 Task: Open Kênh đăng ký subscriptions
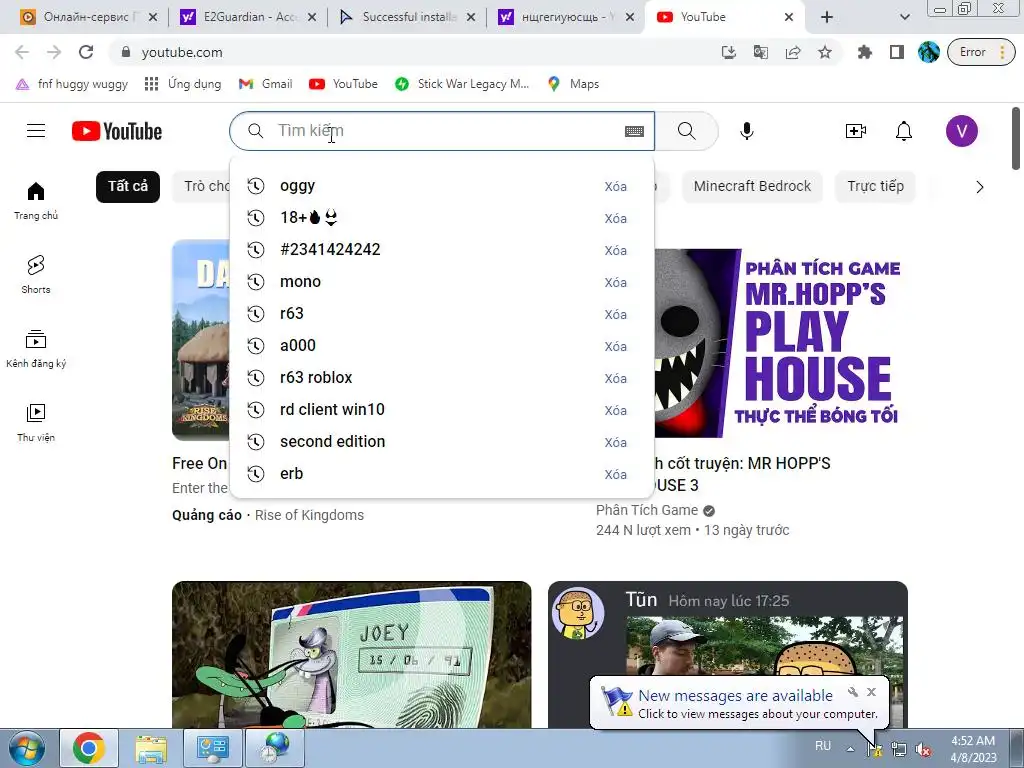(36, 349)
